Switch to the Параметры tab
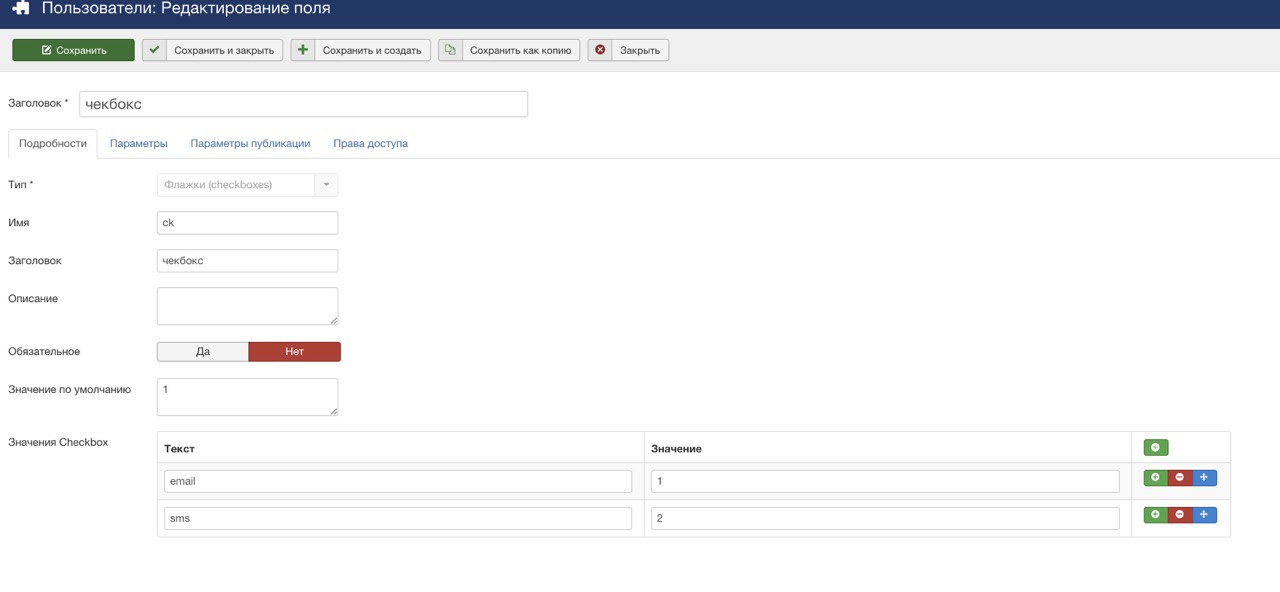 [x=138, y=143]
